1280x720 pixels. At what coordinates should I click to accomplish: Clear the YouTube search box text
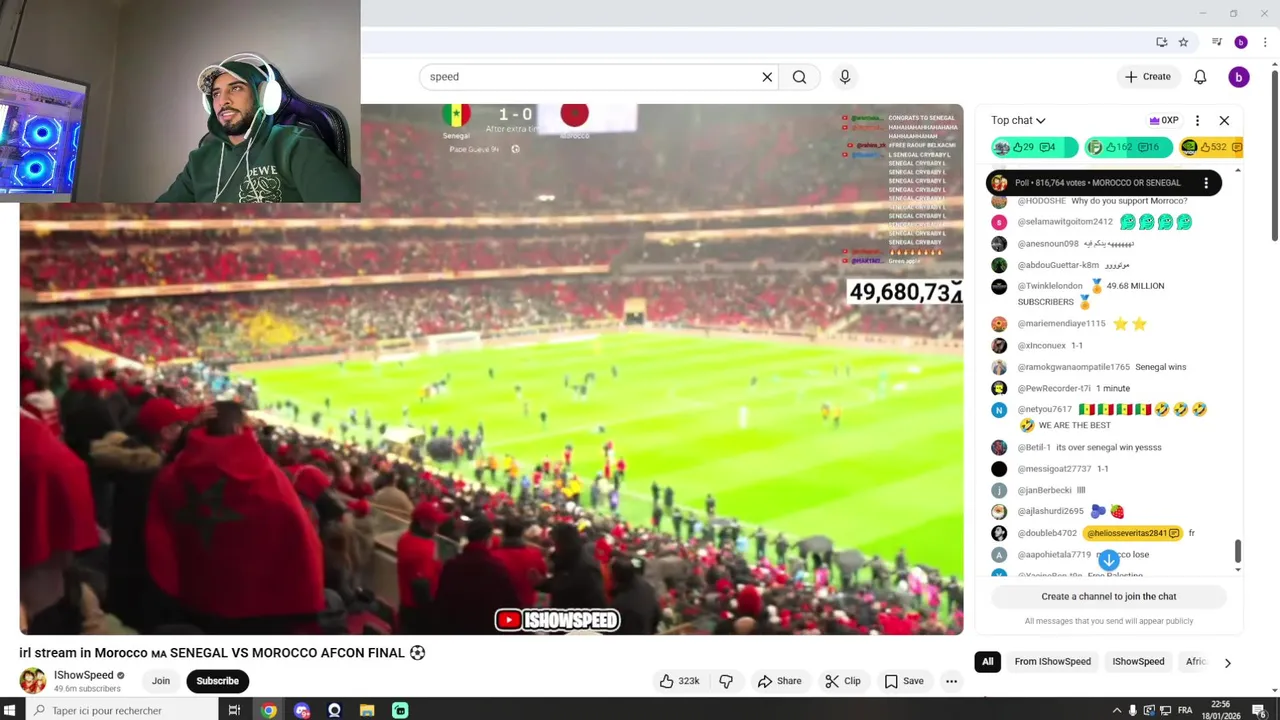point(767,77)
